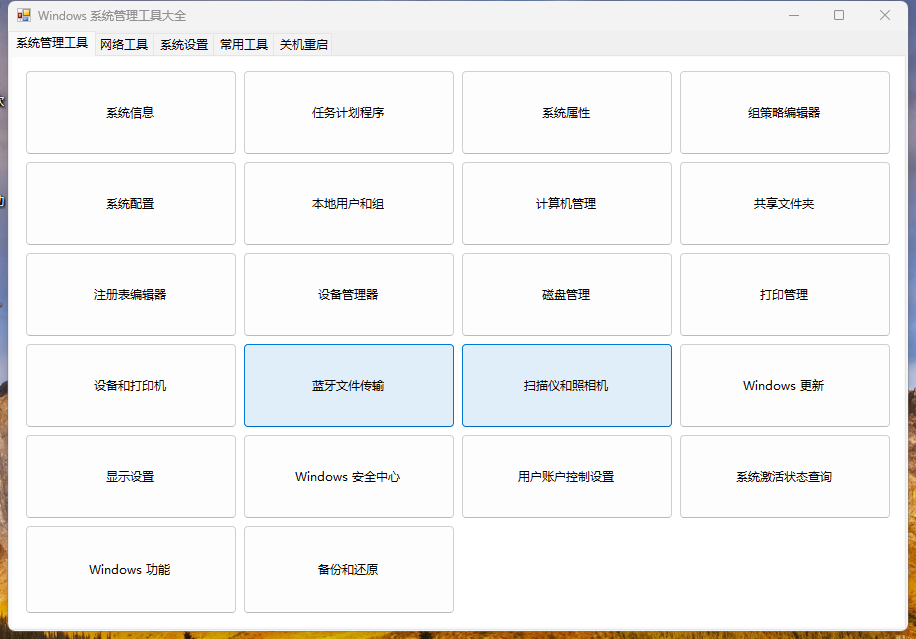
Task: Click the 蓝牙文件传输 button
Action: click(348, 386)
